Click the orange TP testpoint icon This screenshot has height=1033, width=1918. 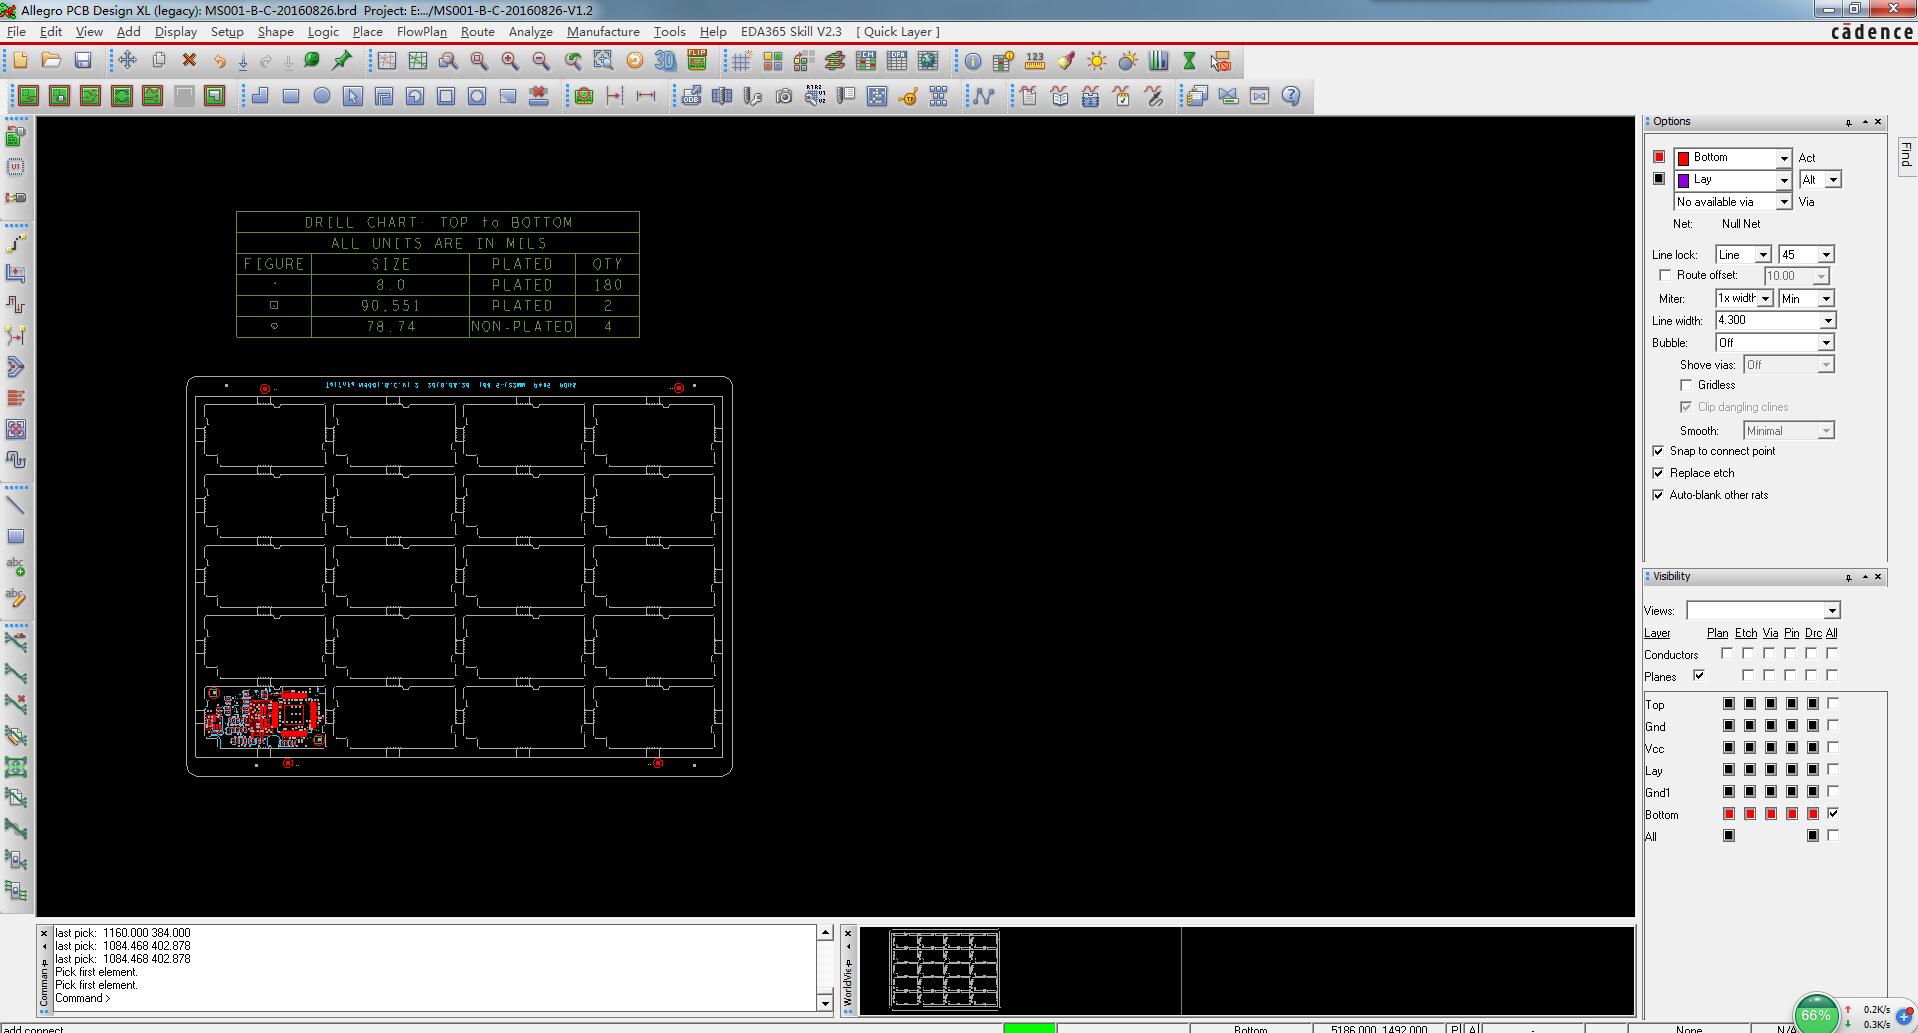(x=908, y=96)
